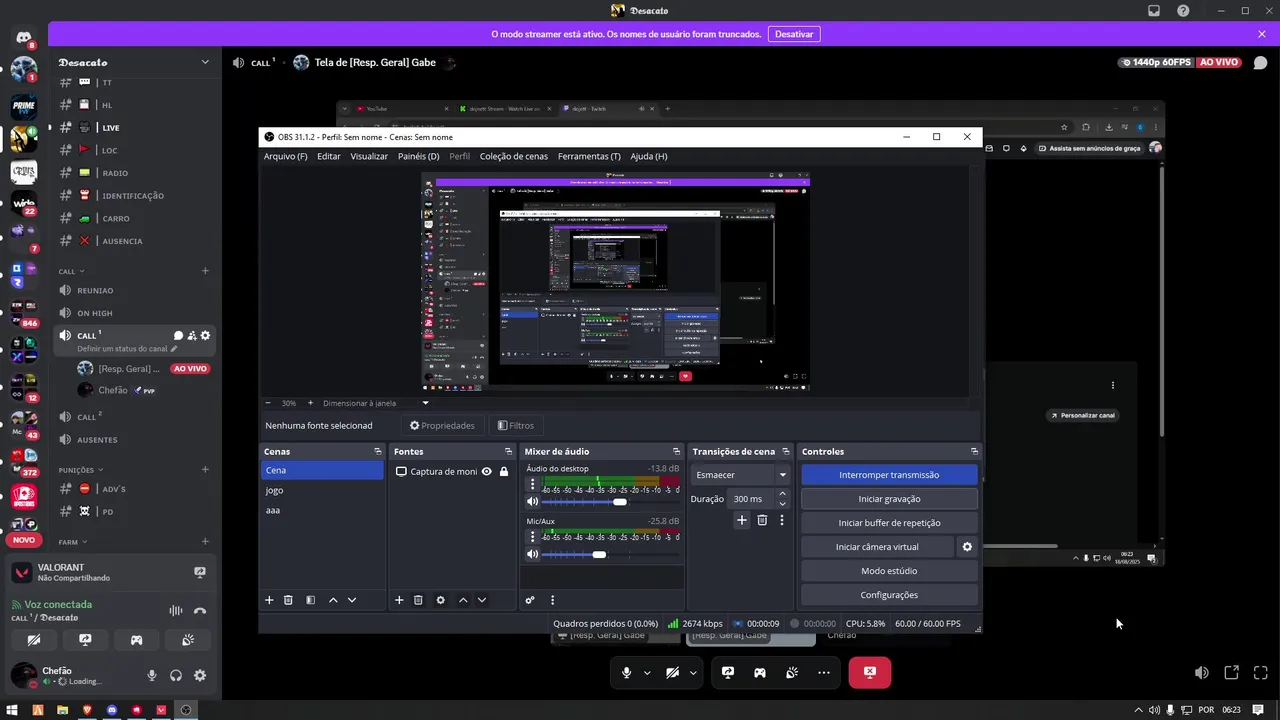
Task: Click the red end-call button in stream controls
Action: click(x=870, y=673)
